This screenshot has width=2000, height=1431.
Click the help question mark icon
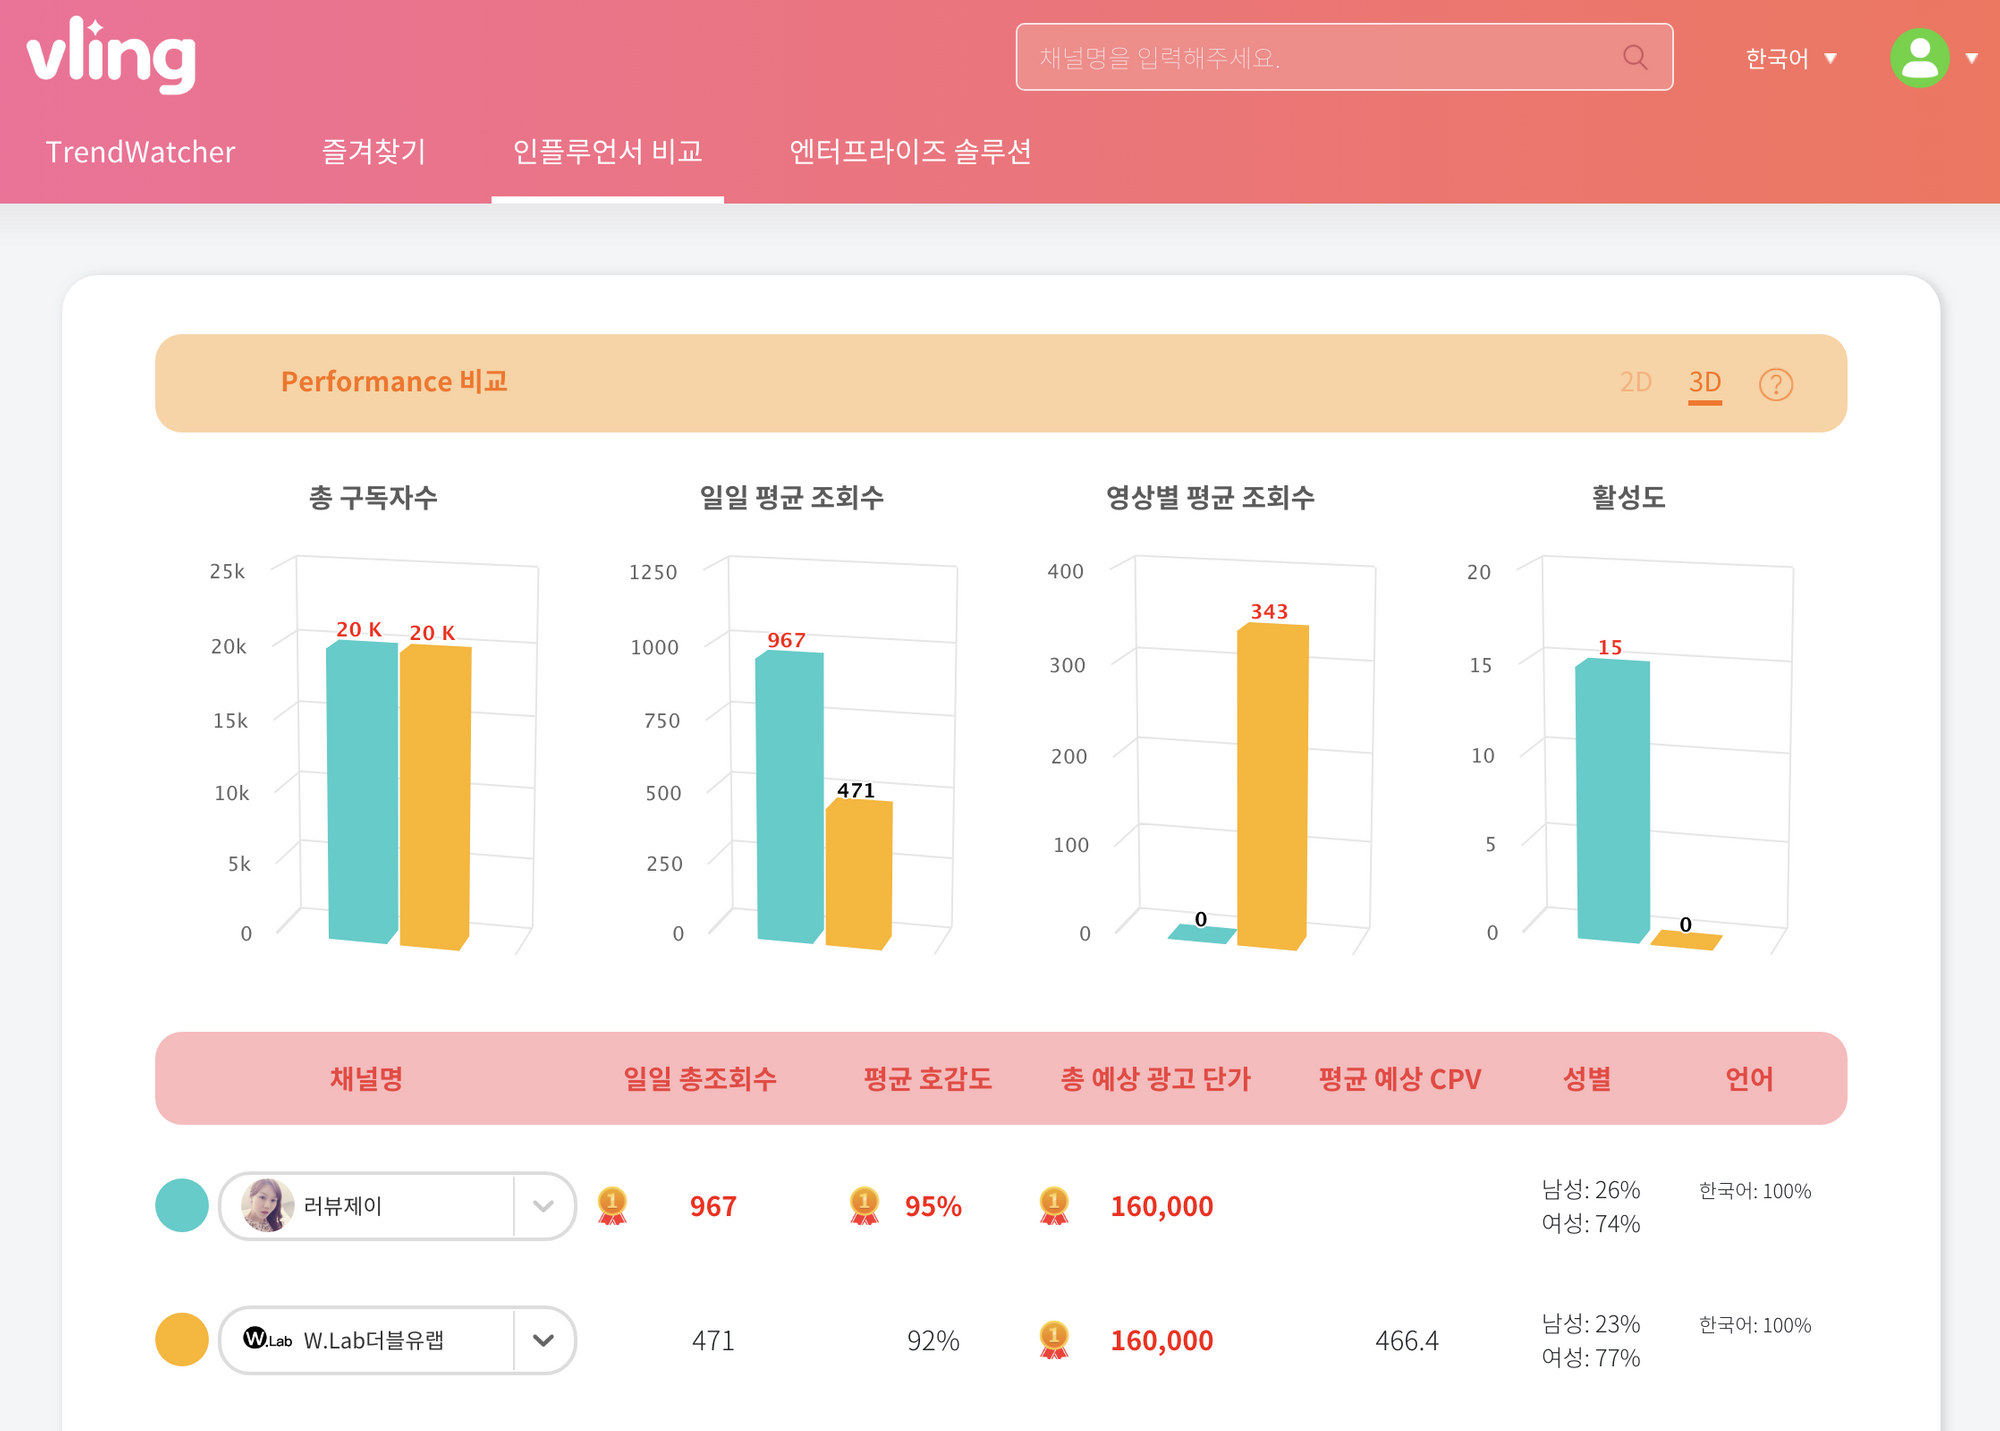[x=1775, y=384]
